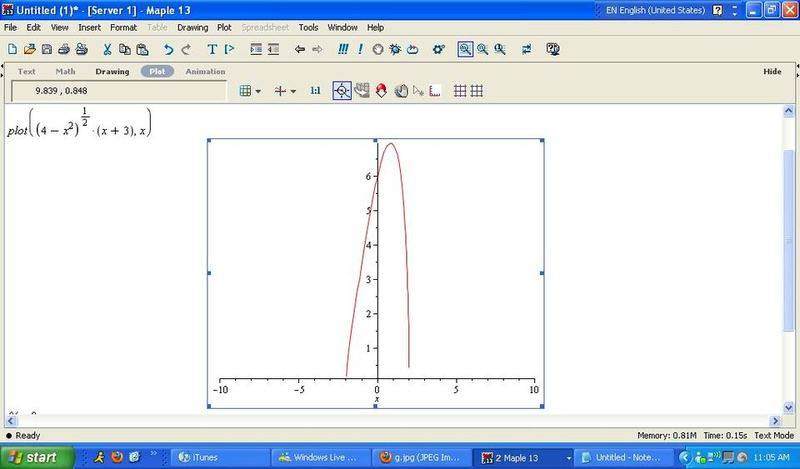800x469 pixels.
Task: Select the scale plot axes tool
Action: pyautogui.click(x=362, y=91)
